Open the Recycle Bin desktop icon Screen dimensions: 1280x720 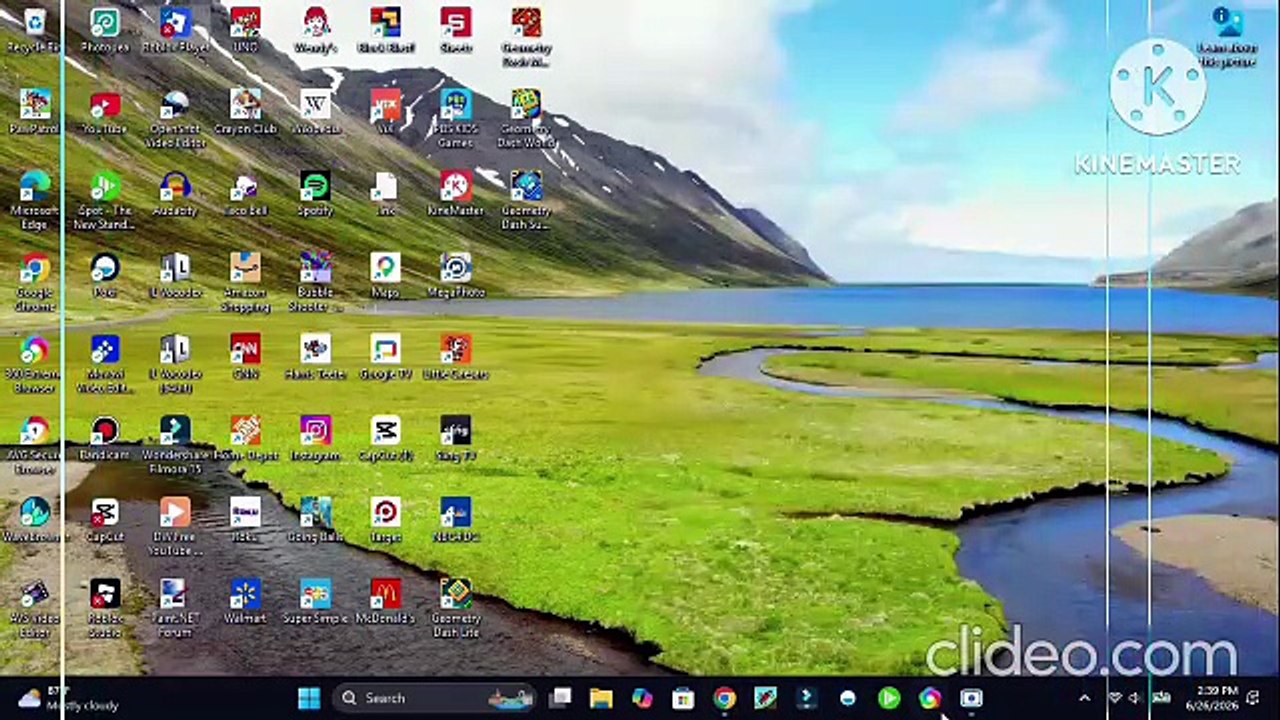coord(34,29)
